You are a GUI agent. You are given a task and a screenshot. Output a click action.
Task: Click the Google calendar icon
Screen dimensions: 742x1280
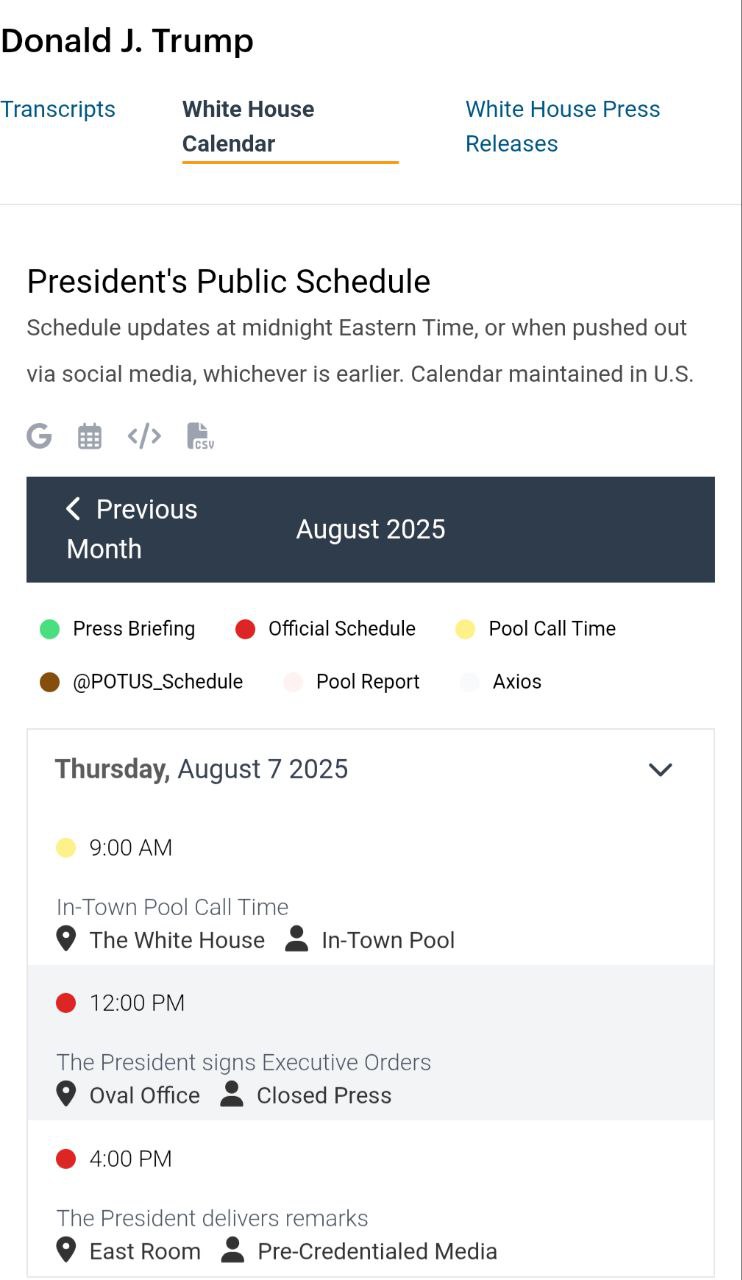pos(39,436)
